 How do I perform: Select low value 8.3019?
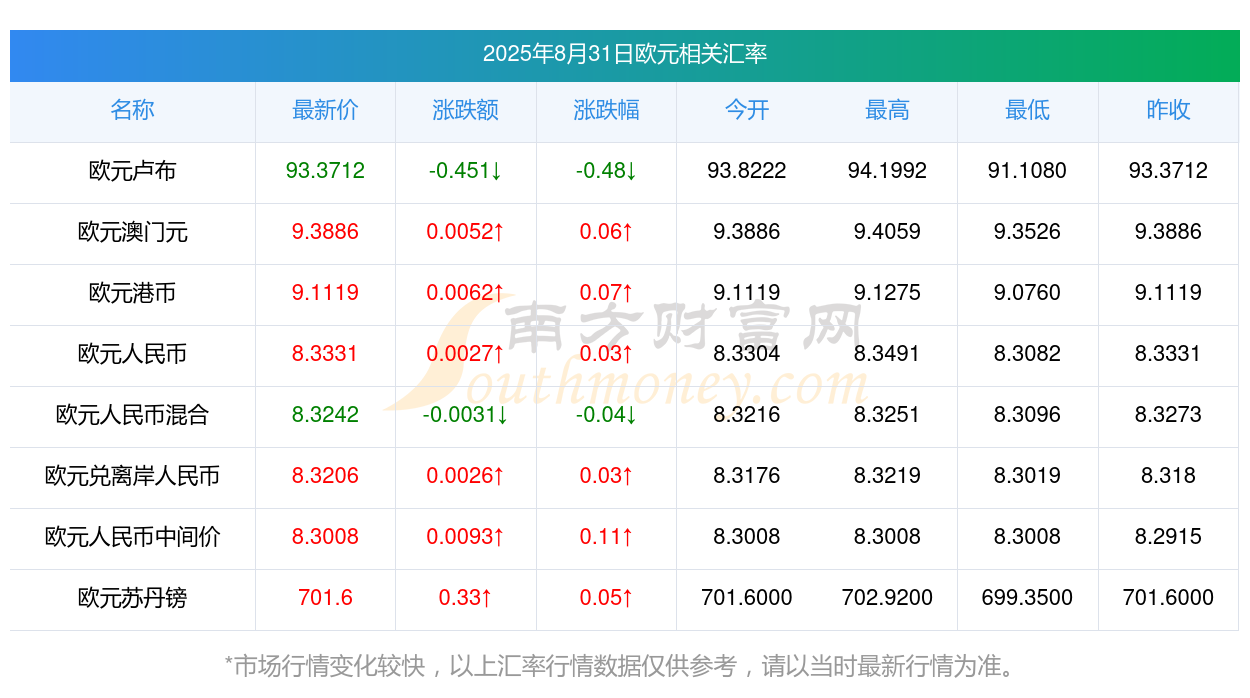pyautogui.click(x=1028, y=476)
